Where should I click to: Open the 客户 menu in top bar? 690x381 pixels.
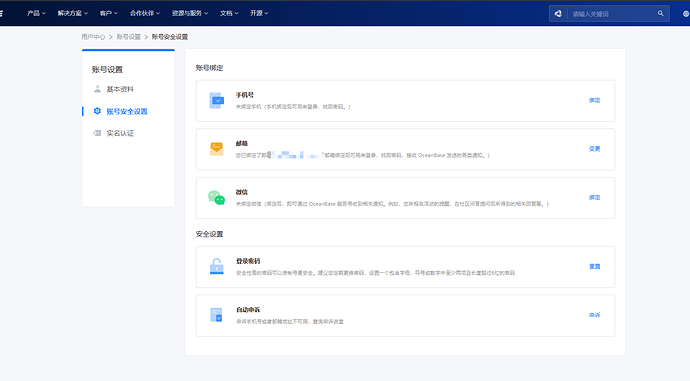tap(108, 13)
